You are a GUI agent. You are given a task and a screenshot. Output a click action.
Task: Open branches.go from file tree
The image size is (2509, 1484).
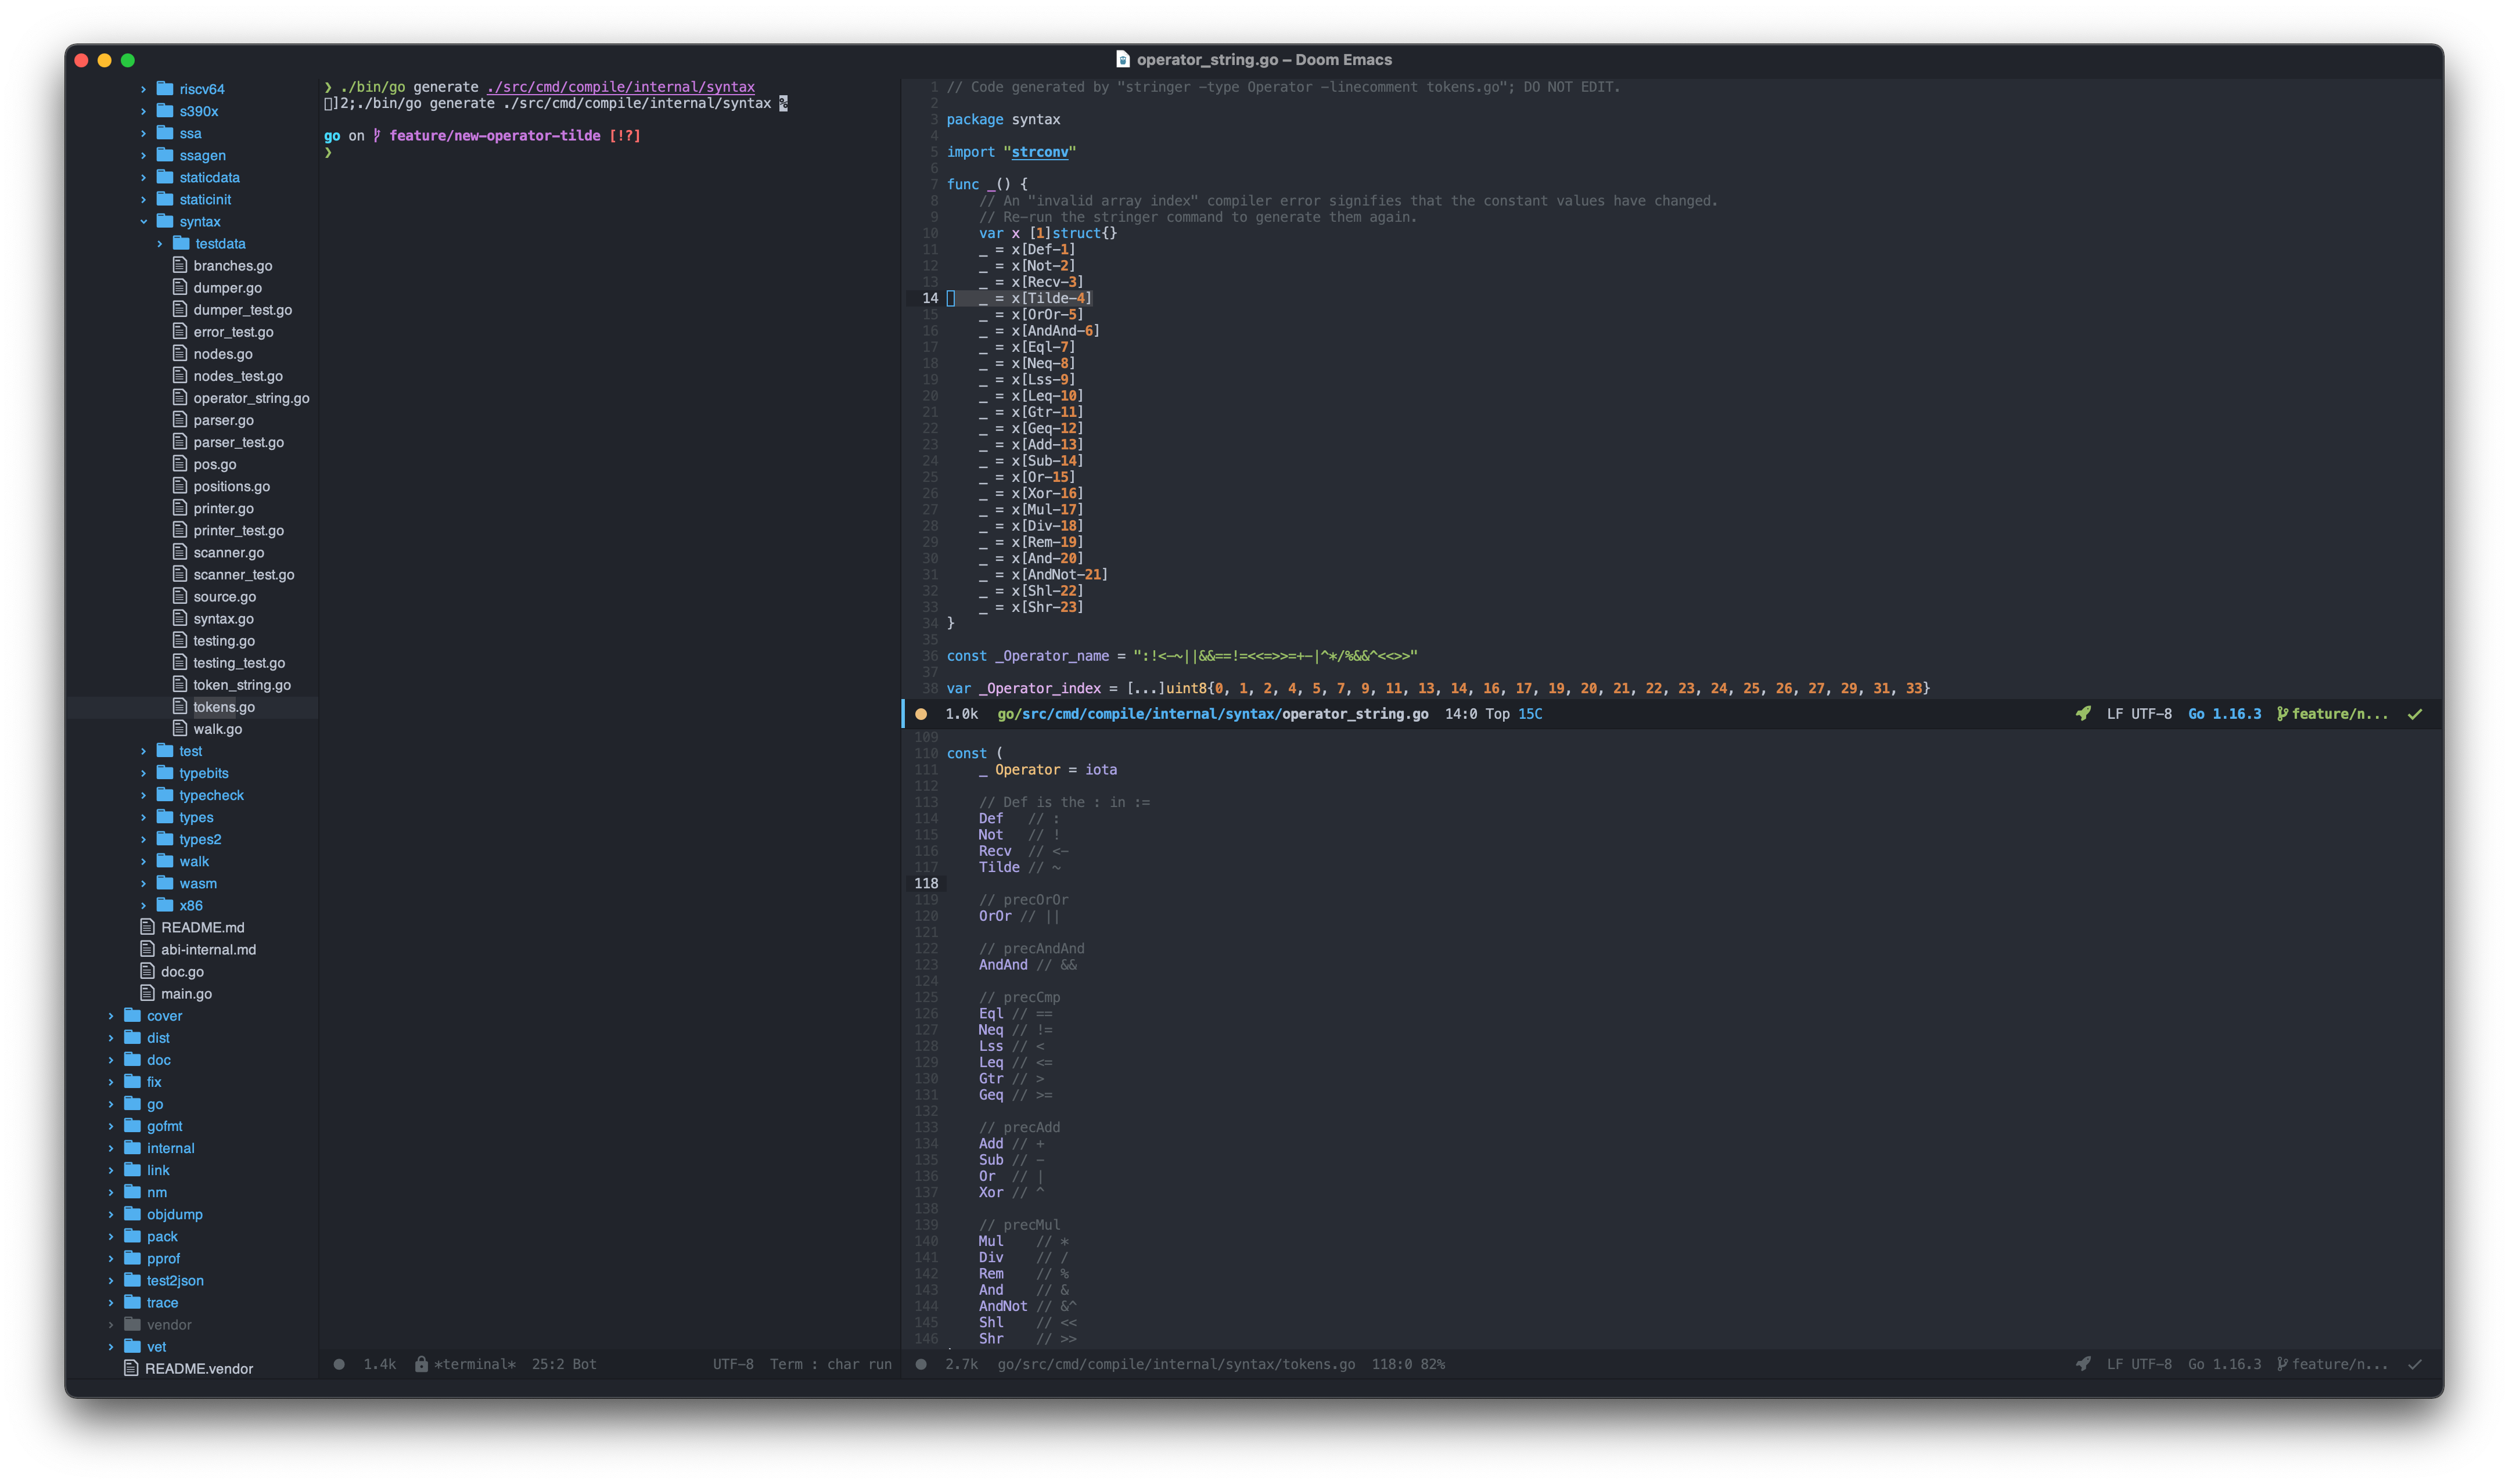(x=232, y=266)
